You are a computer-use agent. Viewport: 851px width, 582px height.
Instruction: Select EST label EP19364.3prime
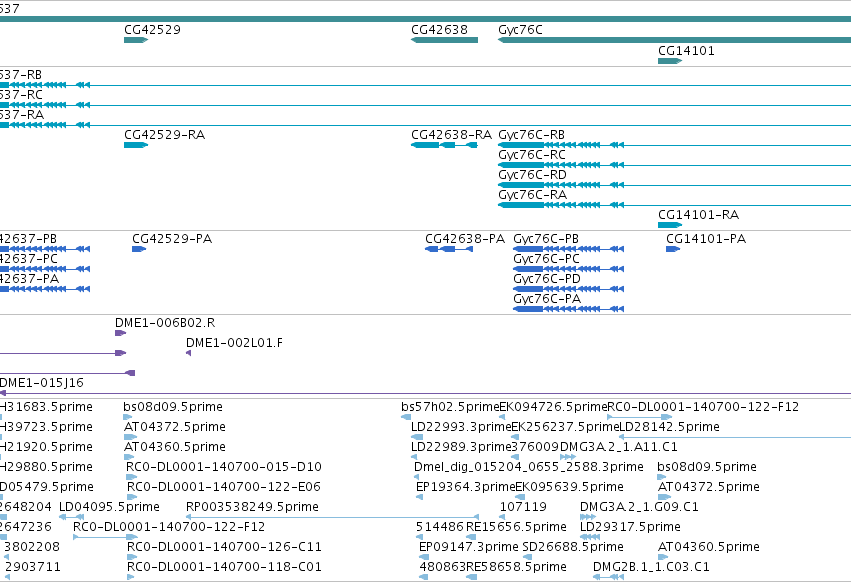[465, 488]
